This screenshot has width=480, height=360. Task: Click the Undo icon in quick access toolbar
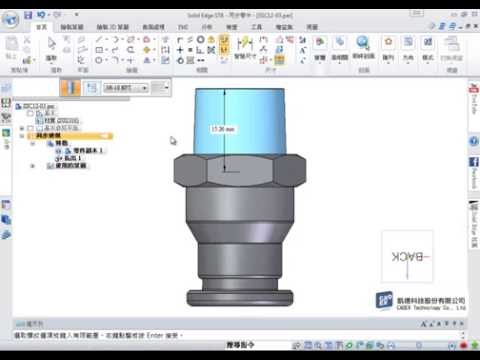point(41,15)
